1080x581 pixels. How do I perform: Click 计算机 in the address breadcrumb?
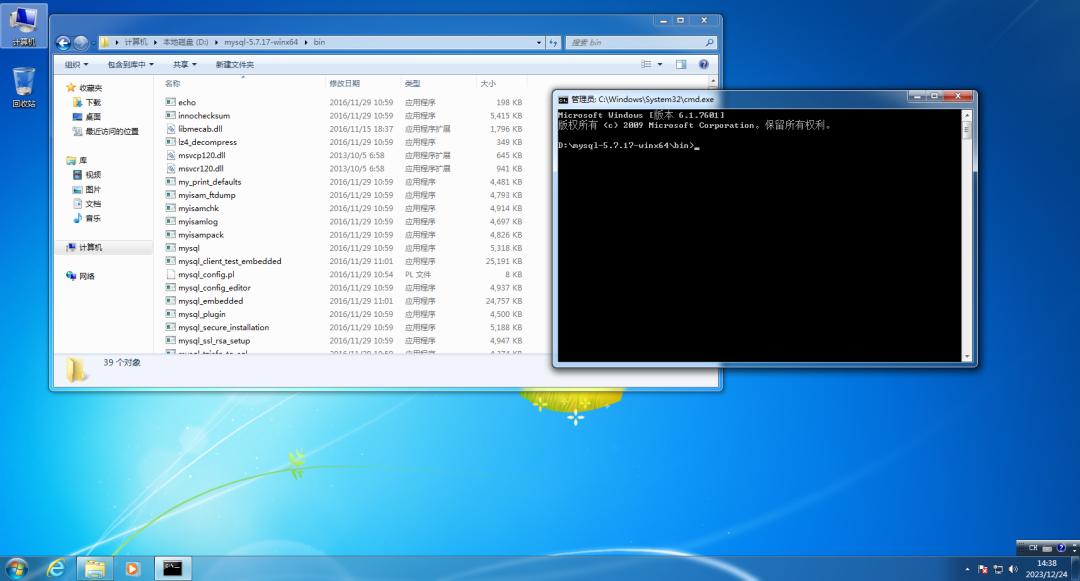coord(136,42)
